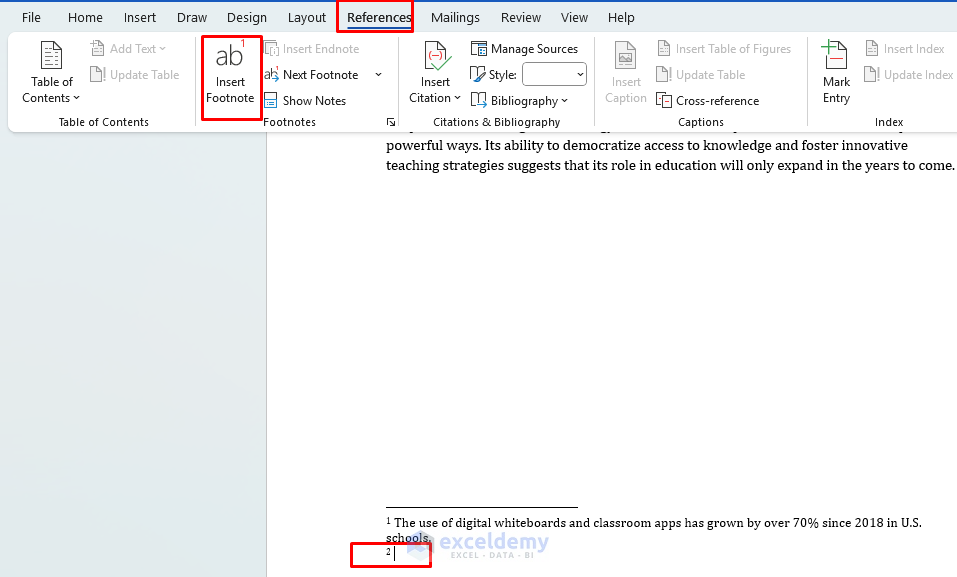Open the File tab

click(31, 18)
